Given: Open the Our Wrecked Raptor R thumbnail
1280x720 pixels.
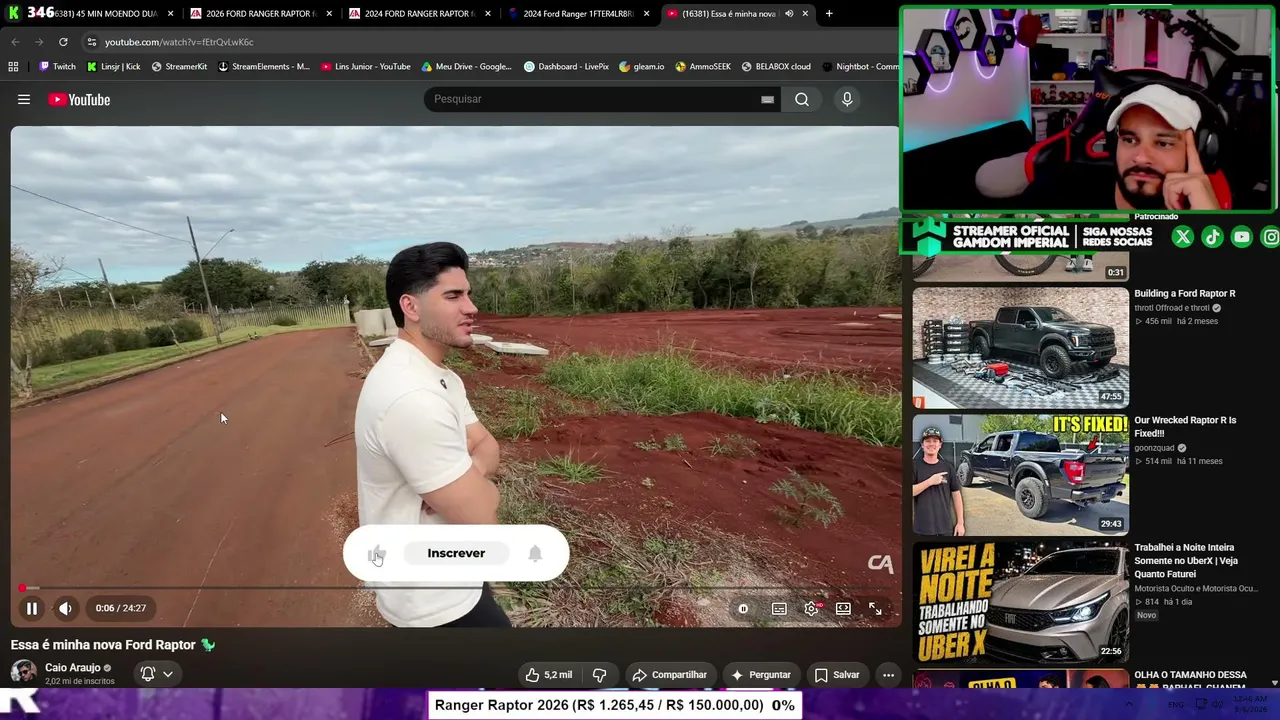Looking at the screenshot, I should click(x=1020, y=475).
